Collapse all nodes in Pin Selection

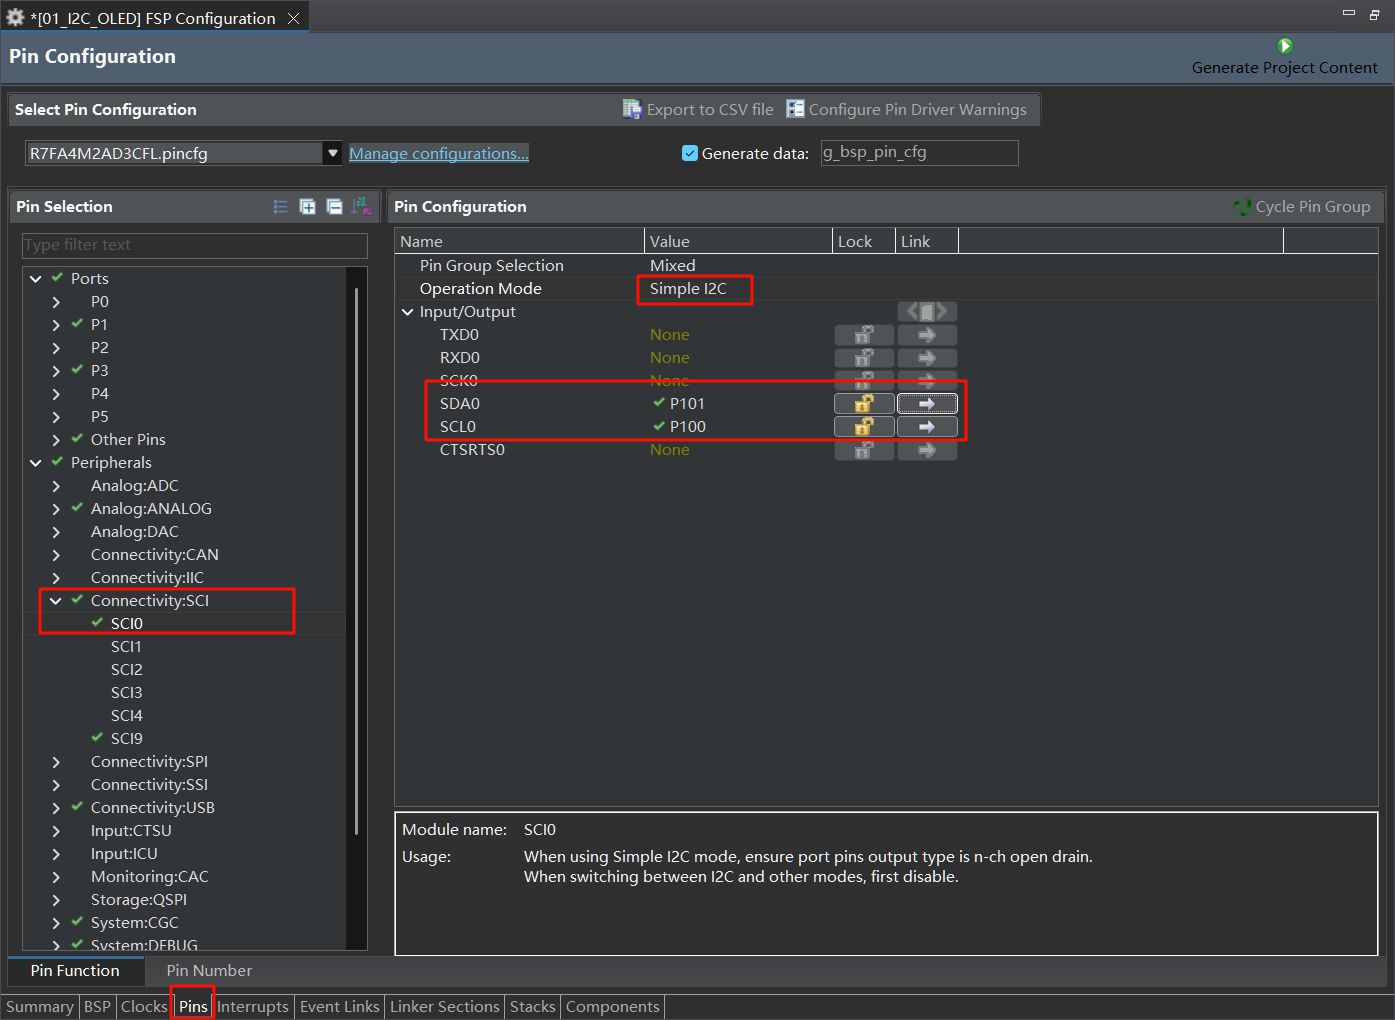tap(334, 207)
